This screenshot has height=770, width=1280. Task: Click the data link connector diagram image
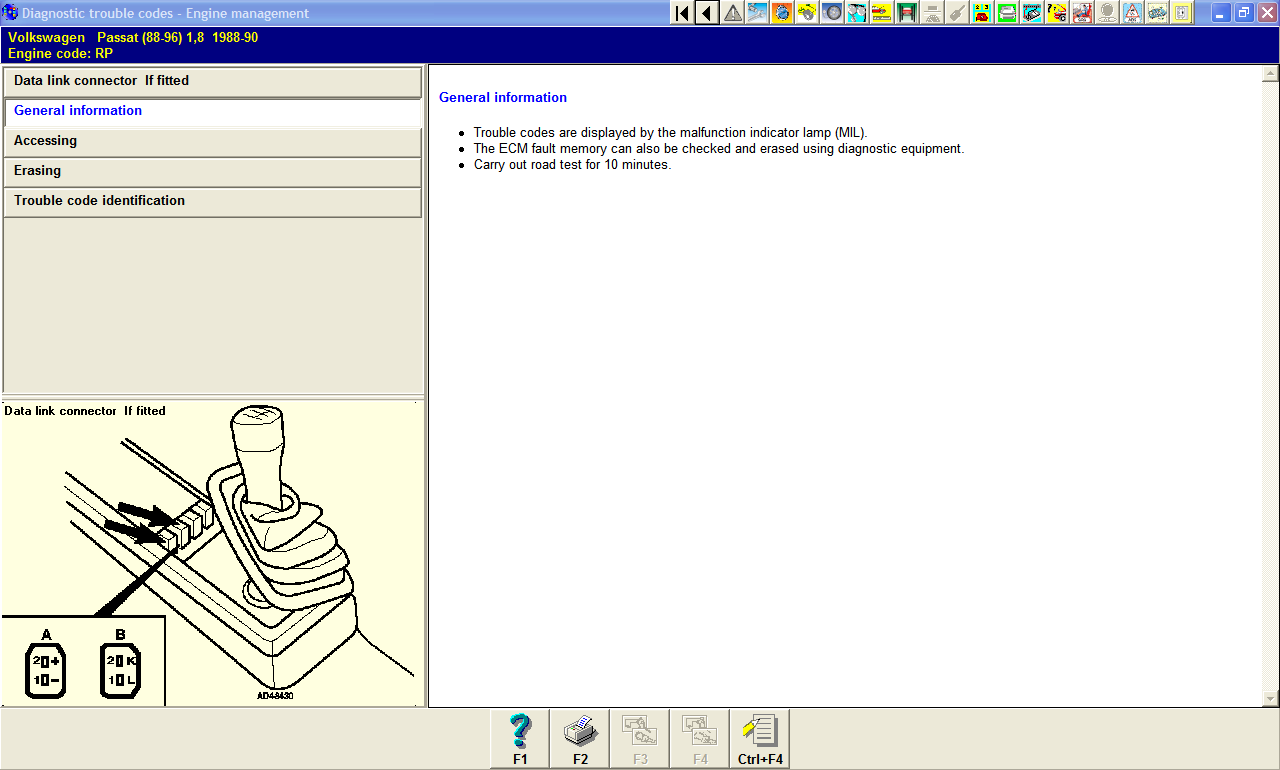click(212, 555)
